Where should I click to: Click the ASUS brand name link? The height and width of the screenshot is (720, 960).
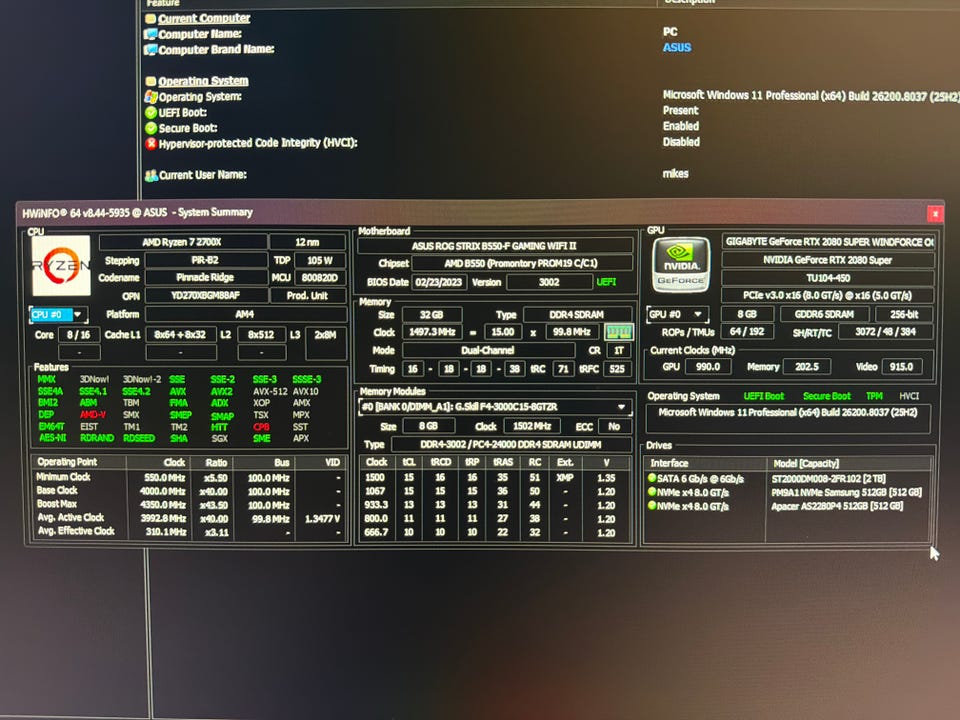pyautogui.click(x=677, y=48)
